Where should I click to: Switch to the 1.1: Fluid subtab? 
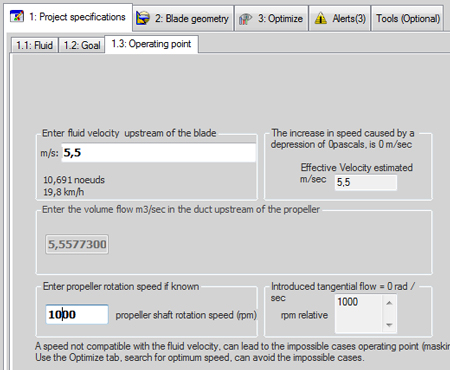(x=34, y=45)
